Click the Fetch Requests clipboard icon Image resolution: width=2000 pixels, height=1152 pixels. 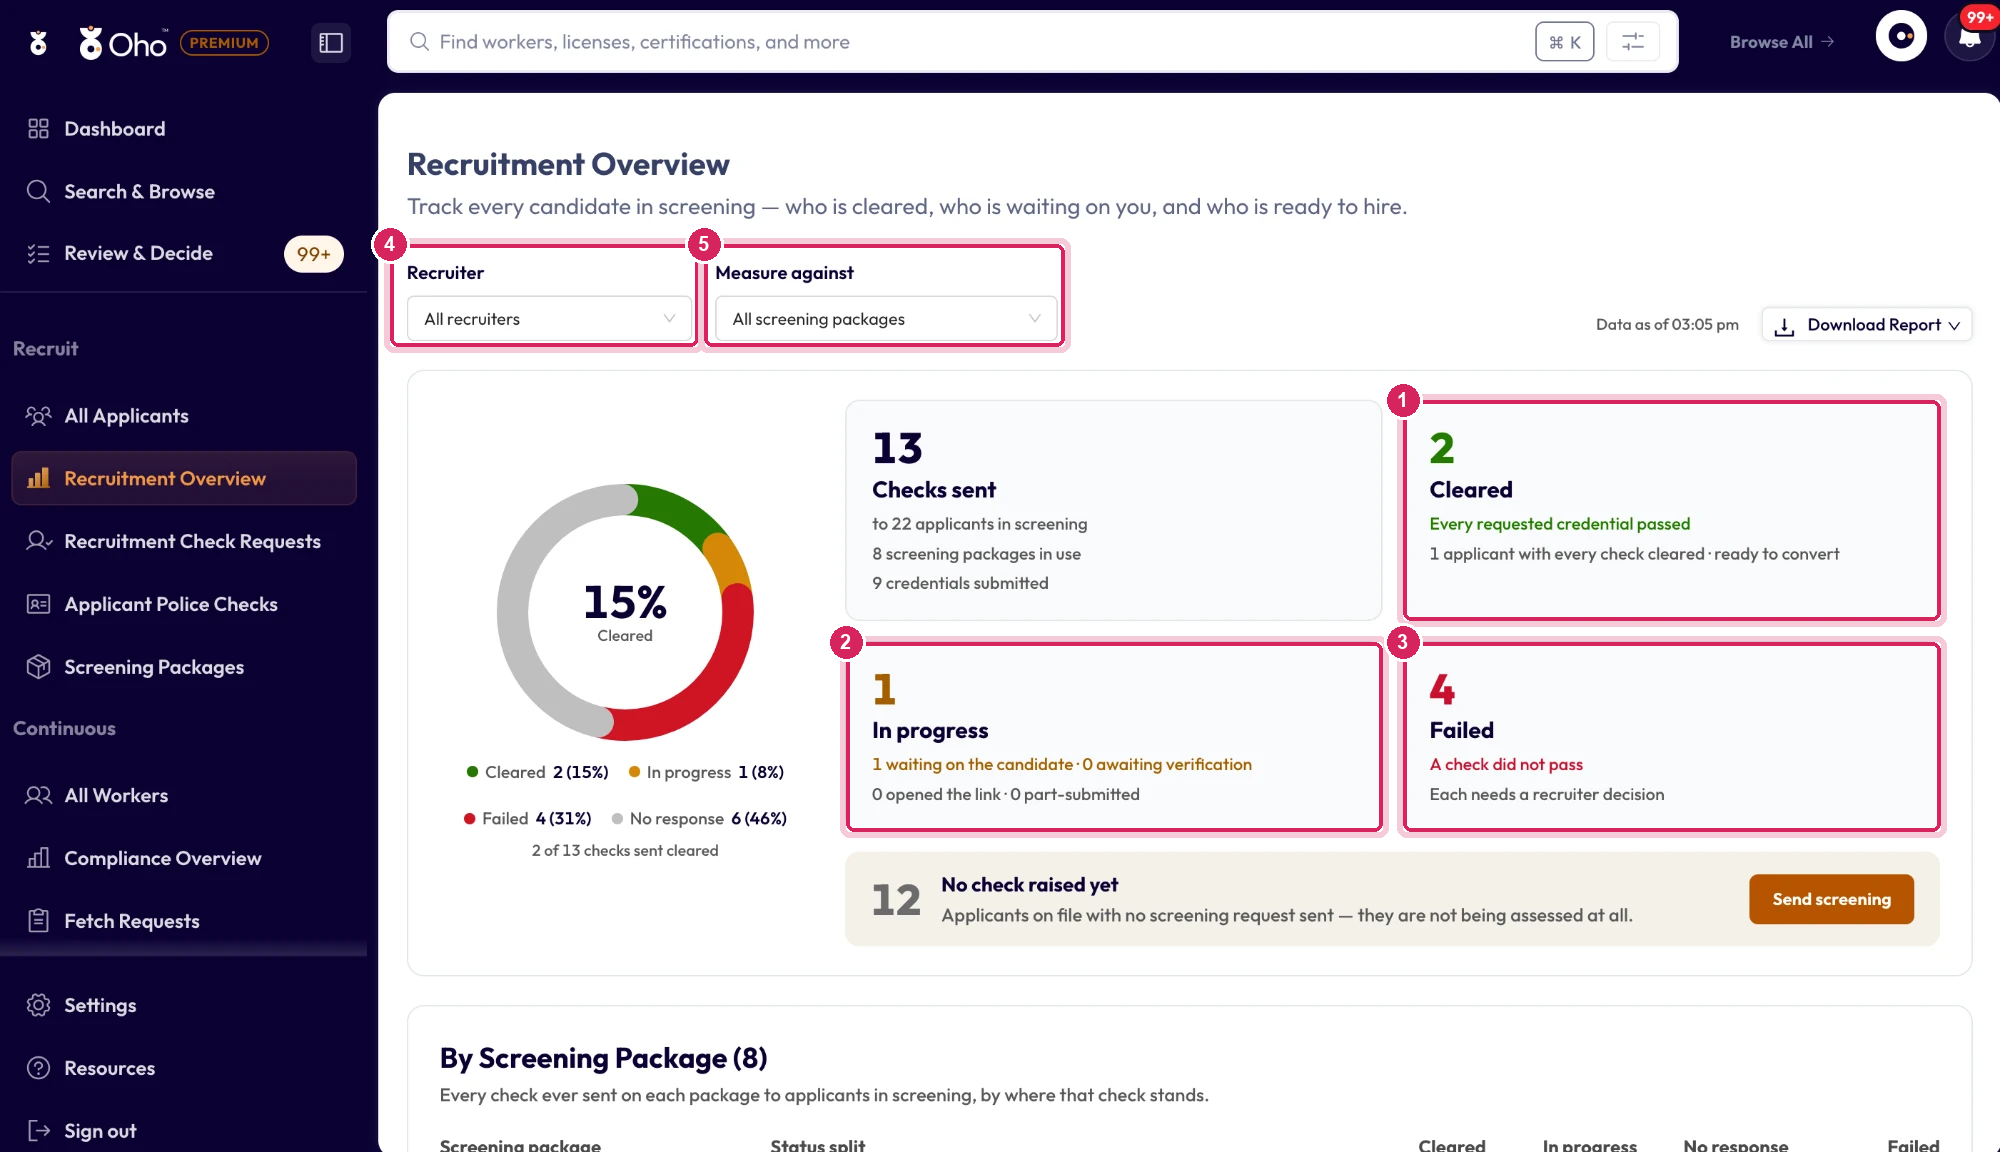(x=38, y=921)
